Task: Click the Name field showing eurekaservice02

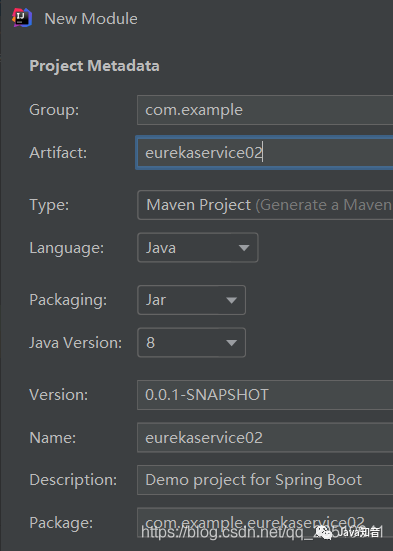Action: [265, 437]
